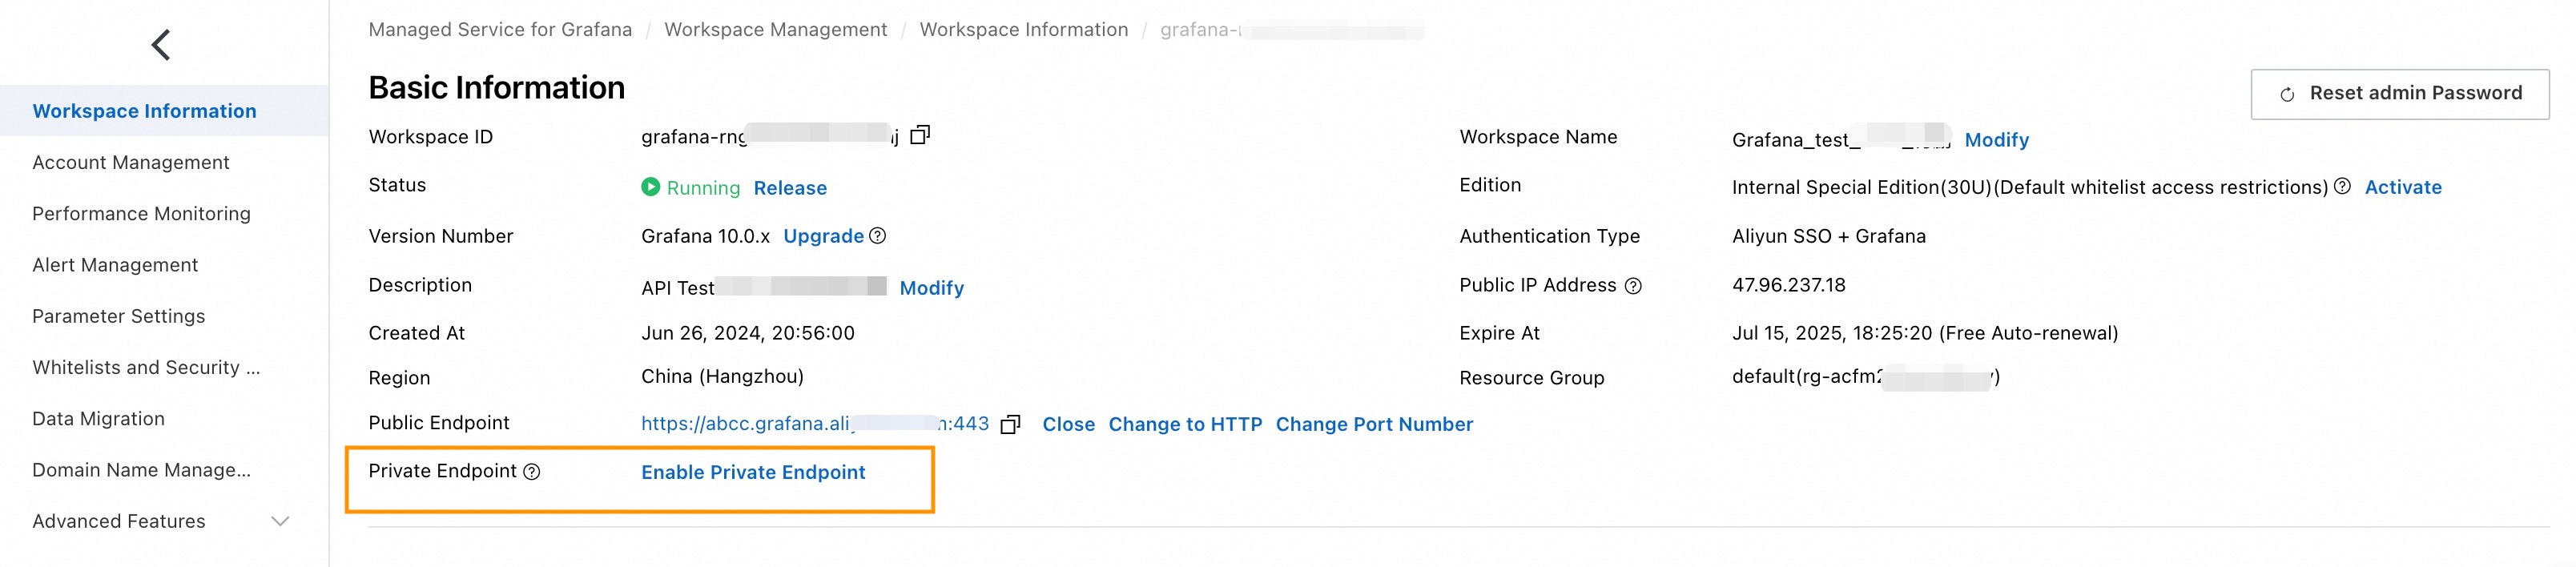Click the back arrow in the sidebar

pos(161,45)
